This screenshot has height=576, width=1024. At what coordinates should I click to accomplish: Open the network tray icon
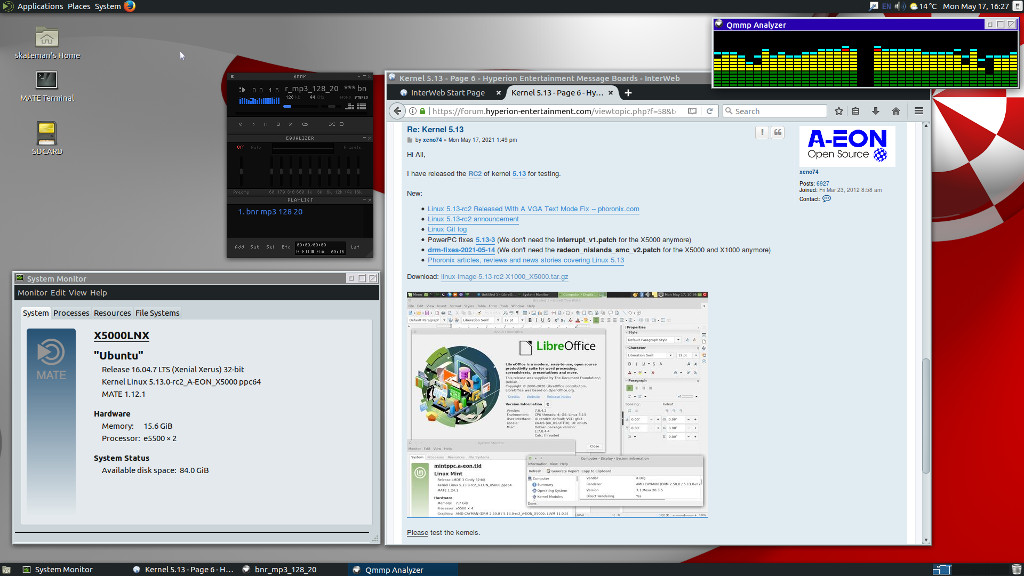874,6
